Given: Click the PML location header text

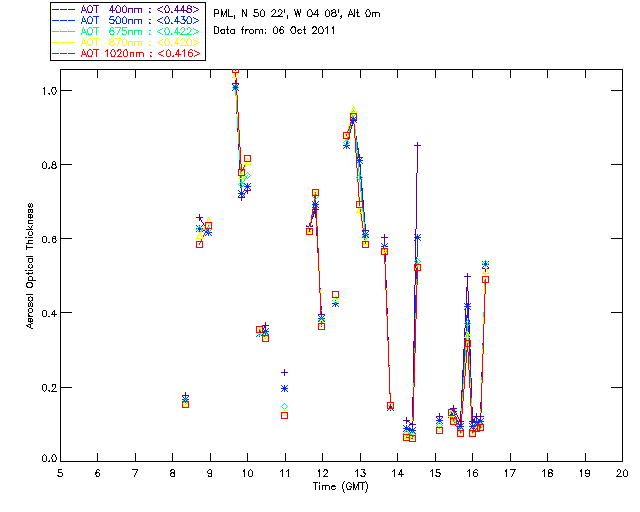Looking at the screenshot, I should tap(297, 14).
